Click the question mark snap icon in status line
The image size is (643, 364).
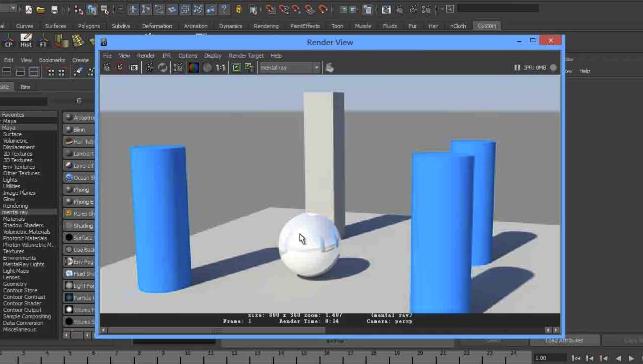pos(224,9)
